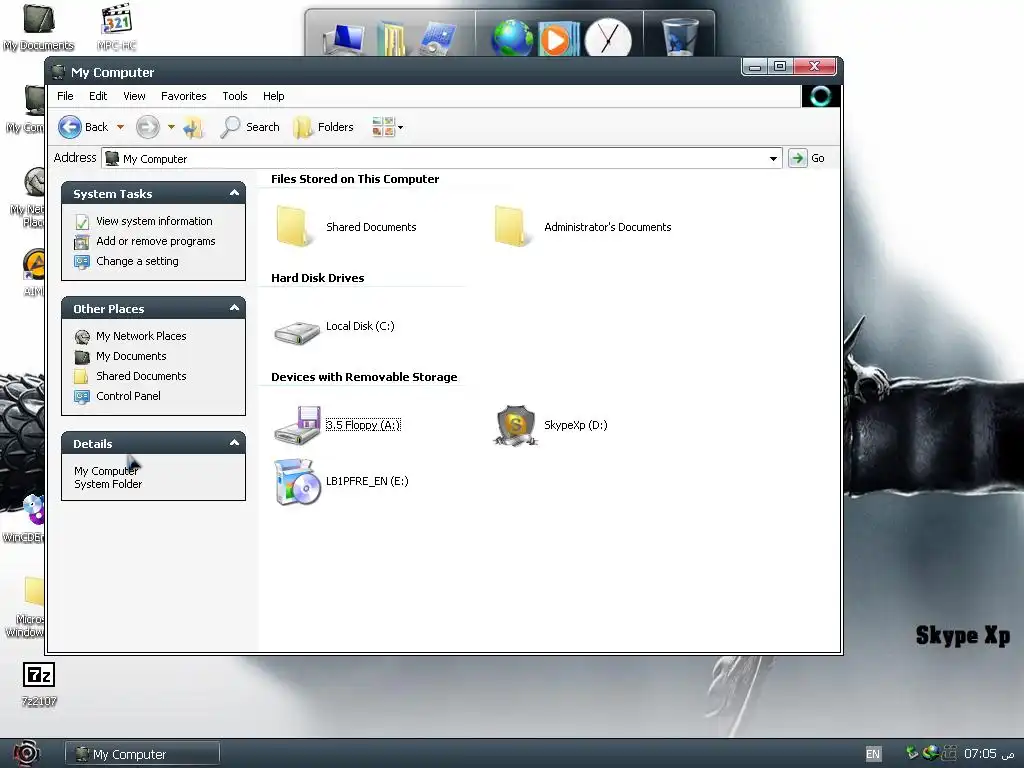
Task: Click Devices with Removable Storage header
Action: pyautogui.click(x=364, y=377)
